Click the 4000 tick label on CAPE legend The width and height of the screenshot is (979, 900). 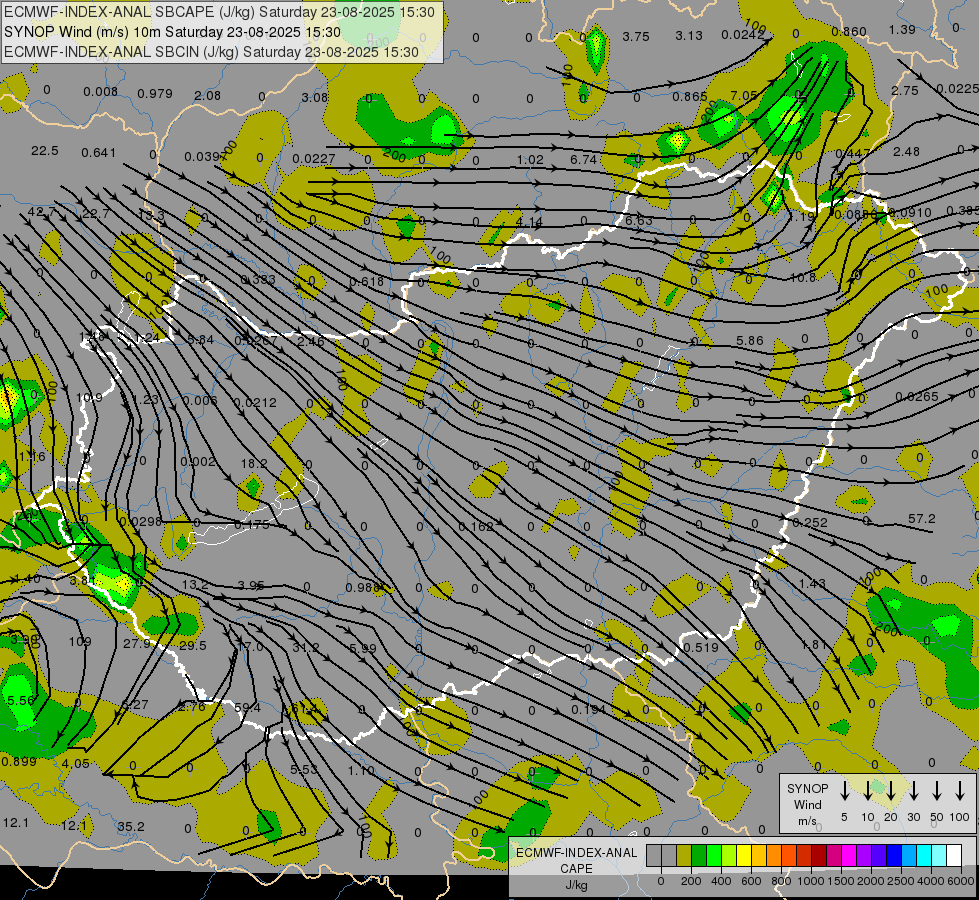(930, 881)
